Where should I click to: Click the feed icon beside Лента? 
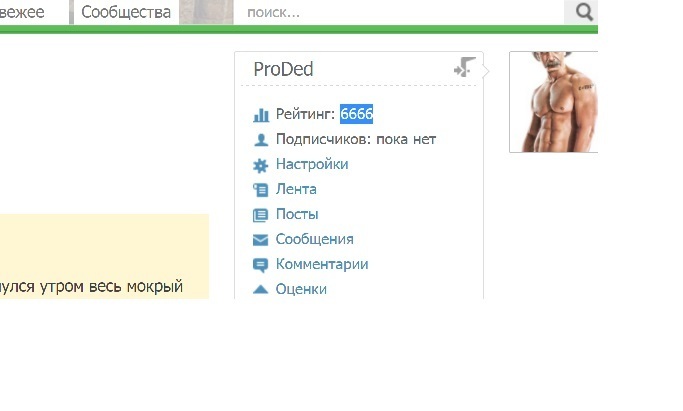260,190
